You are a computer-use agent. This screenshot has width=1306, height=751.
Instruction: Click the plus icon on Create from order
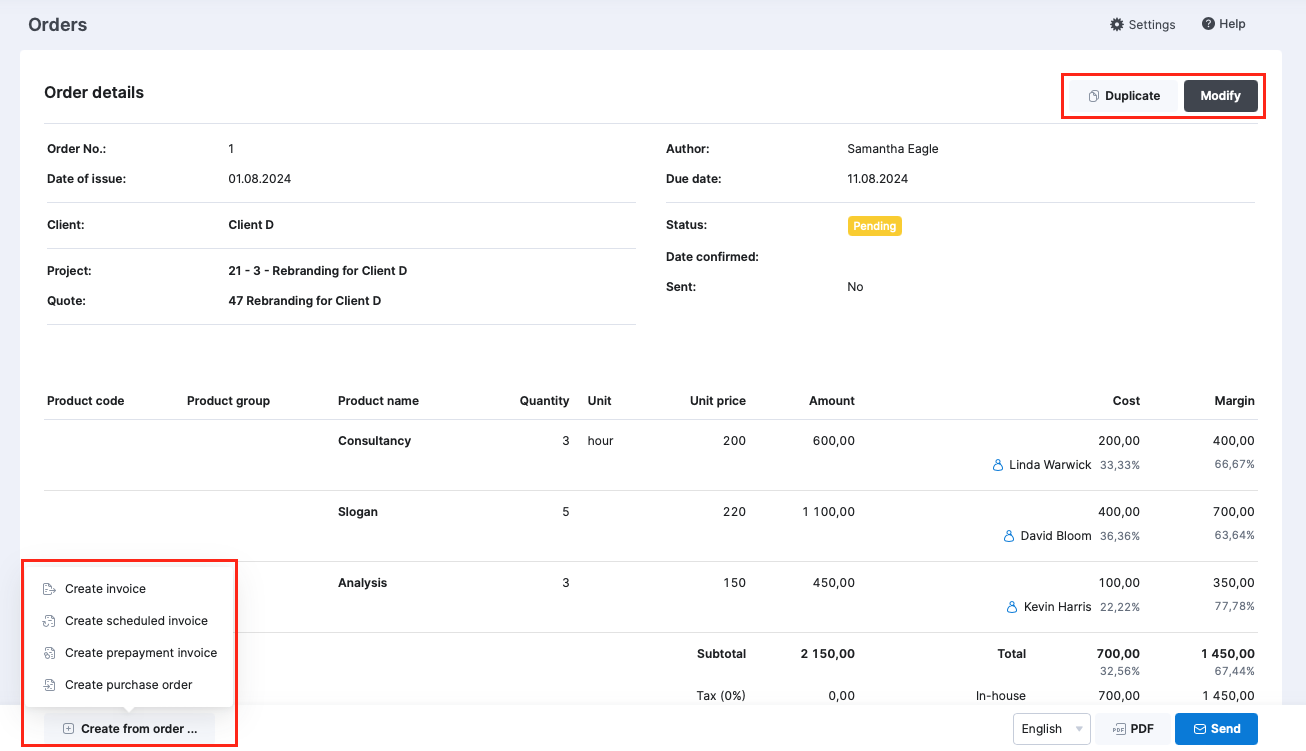pyautogui.click(x=68, y=729)
